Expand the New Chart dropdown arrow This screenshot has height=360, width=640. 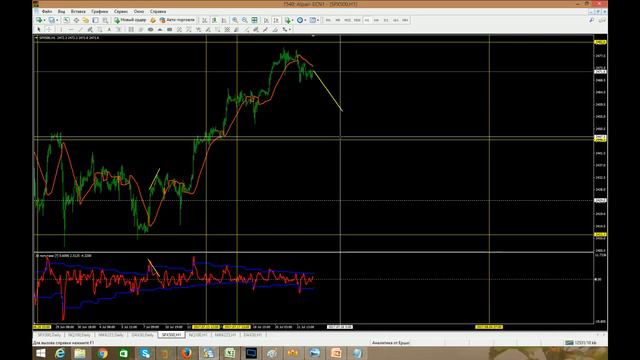click(x=44, y=20)
